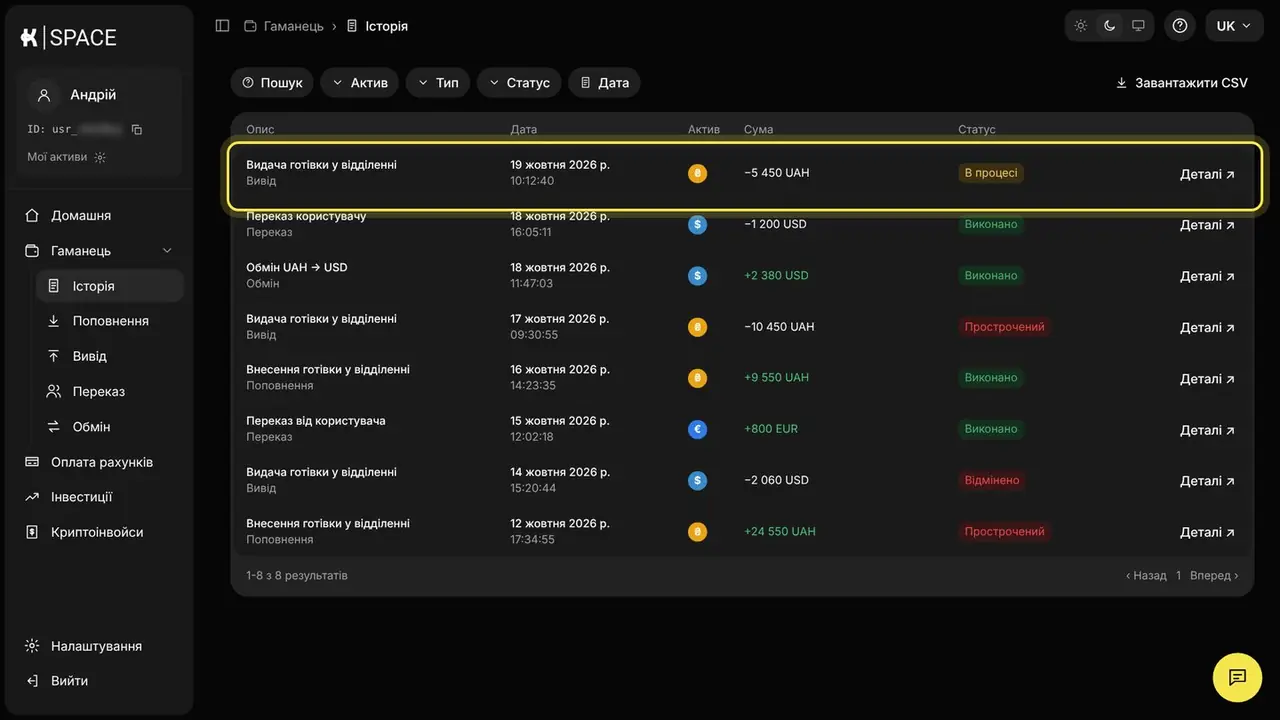Switch to dark theme moon icon
The width and height of the screenshot is (1280, 720).
[1110, 26]
